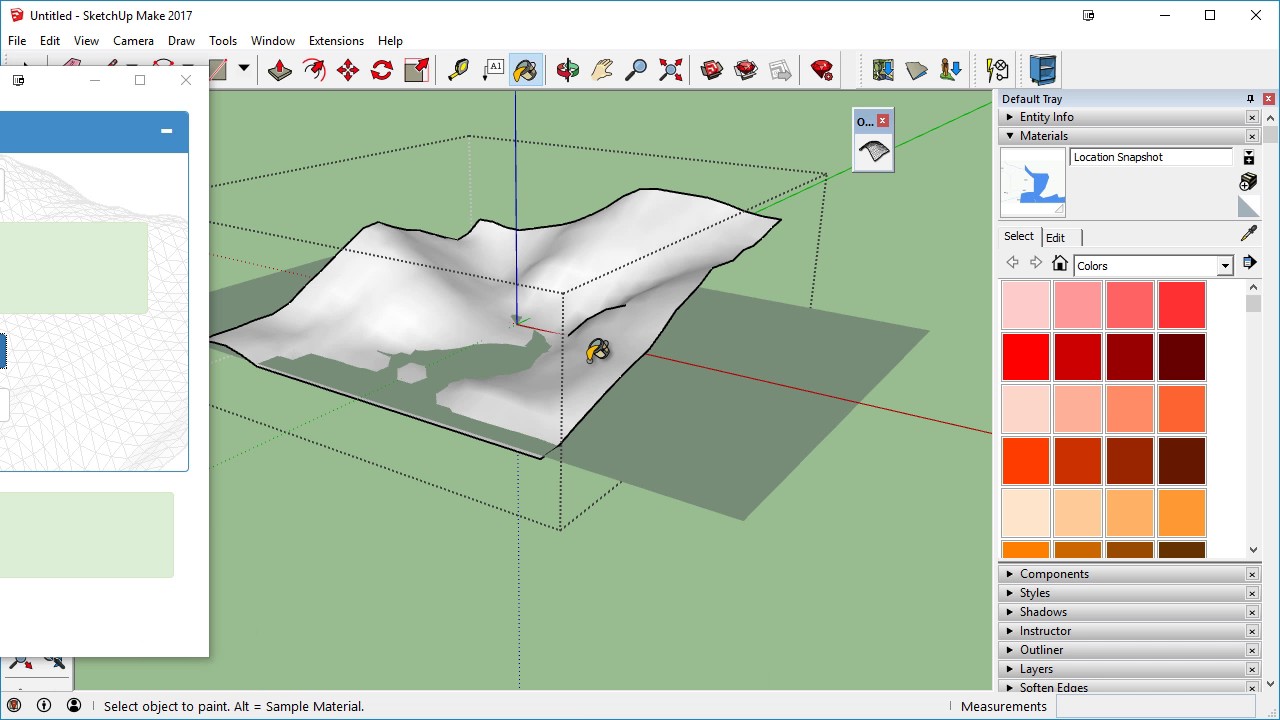
Task: Expand the Layers panel
Action: [1125, 669]
